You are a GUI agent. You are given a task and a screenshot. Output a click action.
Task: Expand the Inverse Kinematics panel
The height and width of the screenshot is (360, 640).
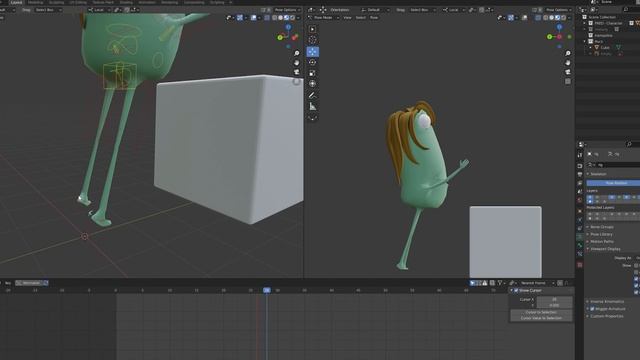pos(607,302)
